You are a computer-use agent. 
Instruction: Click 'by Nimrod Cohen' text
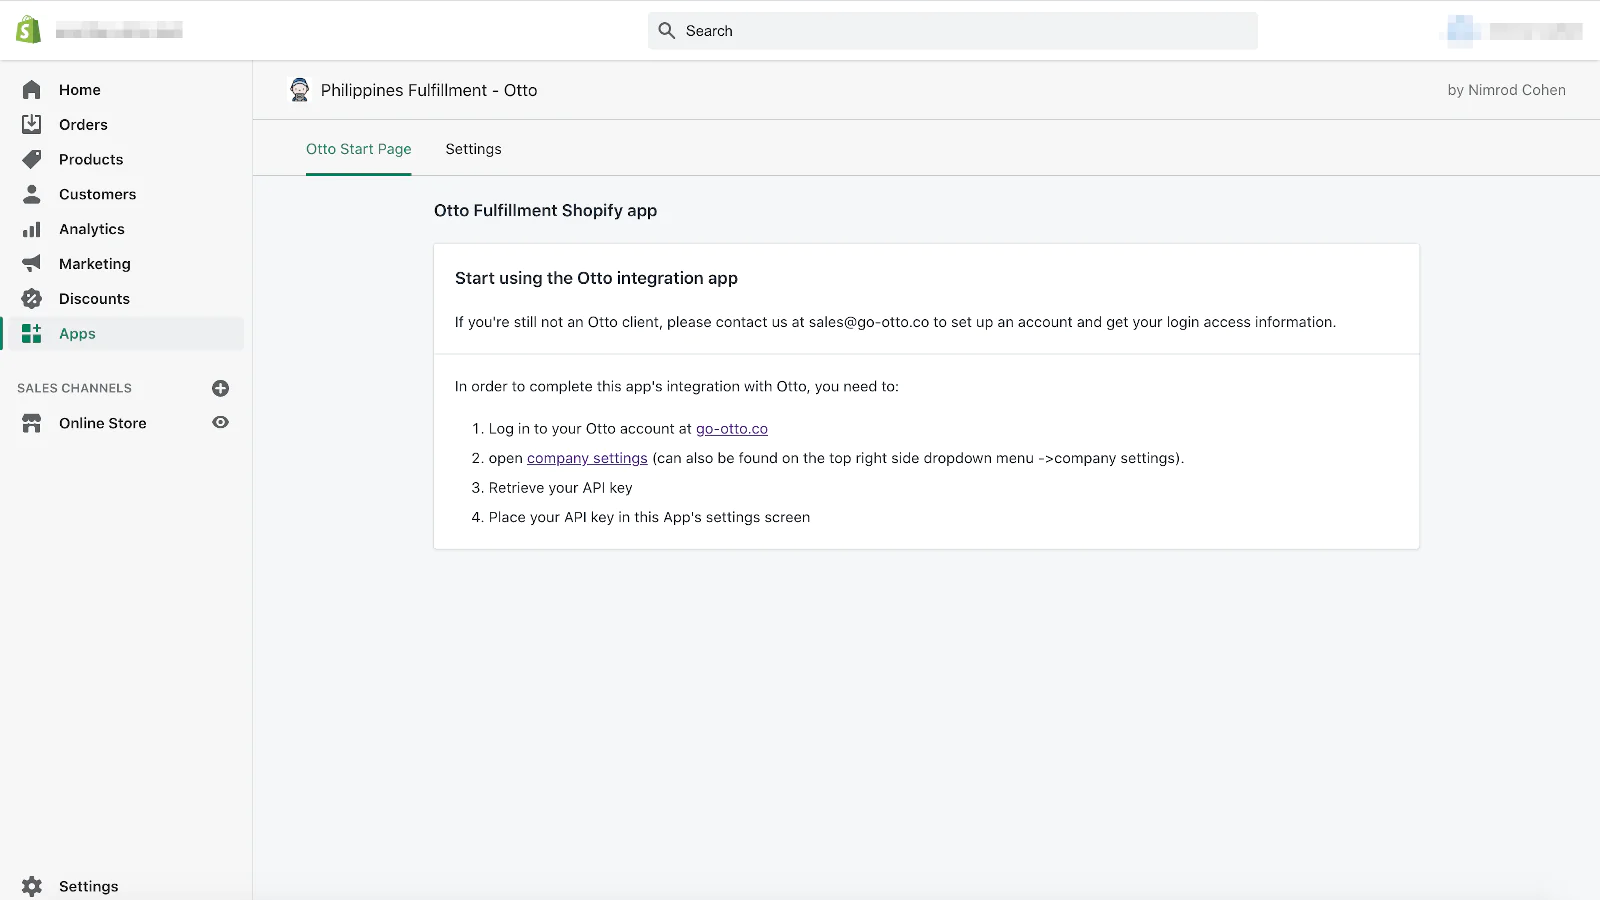(1507, 90)
